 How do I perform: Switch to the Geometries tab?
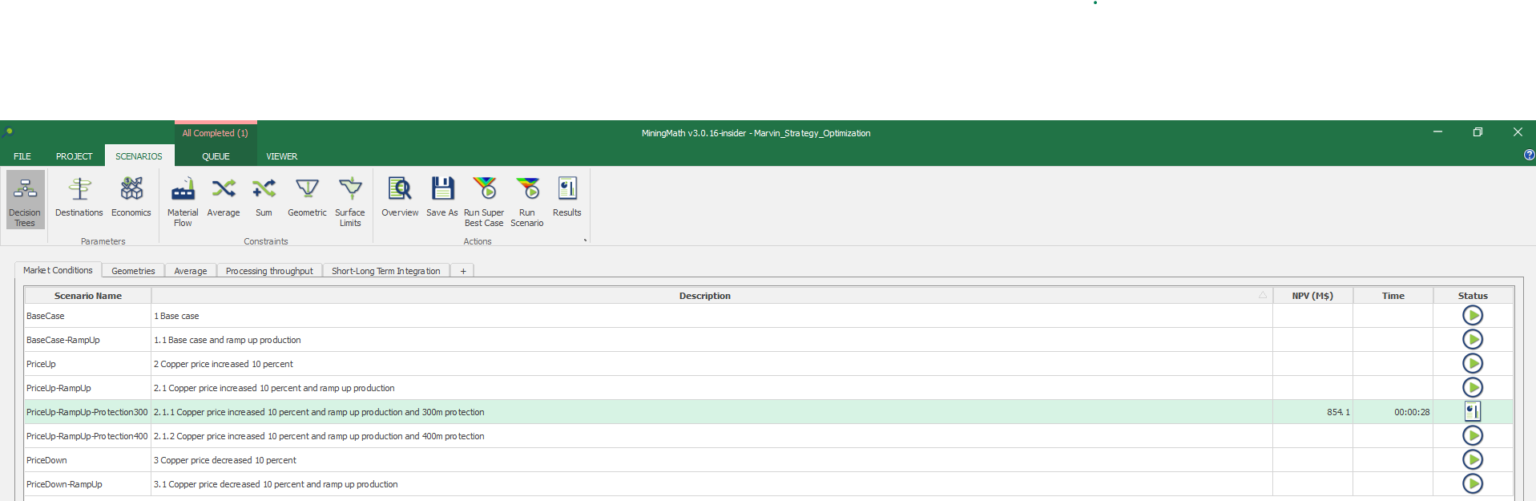click(133, 271)
